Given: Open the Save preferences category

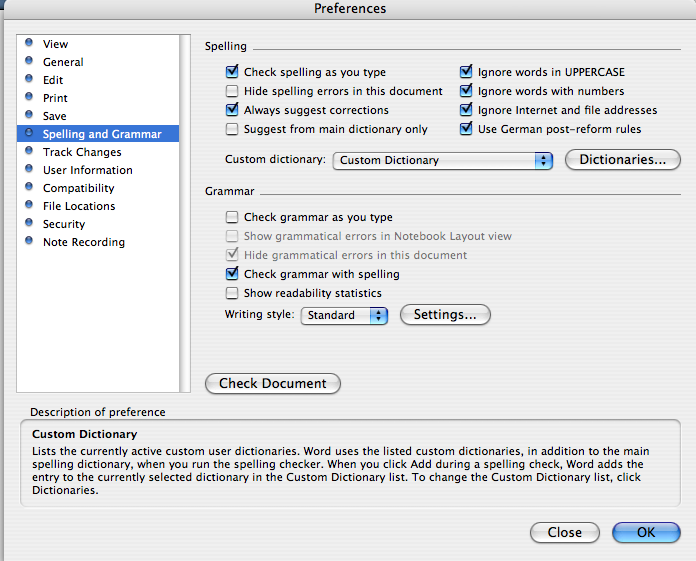Looking at the screenshot, I should 98,116.
